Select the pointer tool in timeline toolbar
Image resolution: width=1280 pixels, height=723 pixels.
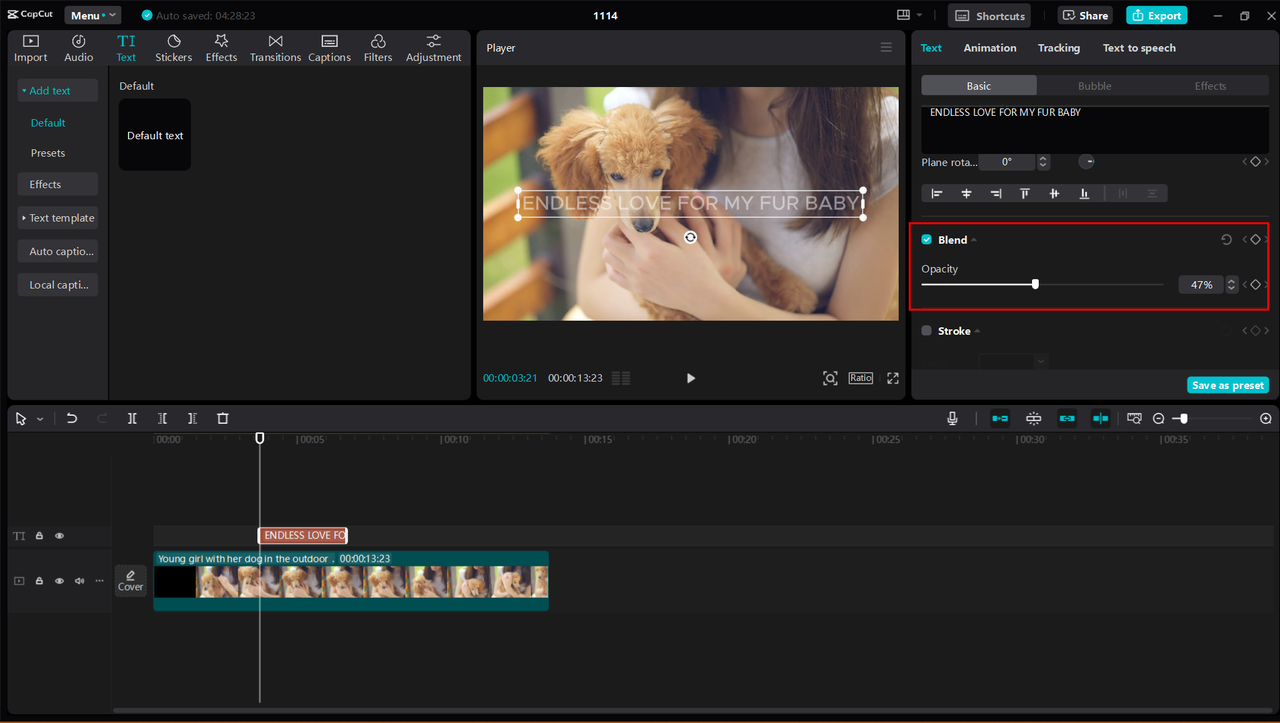tap(21, 419)
